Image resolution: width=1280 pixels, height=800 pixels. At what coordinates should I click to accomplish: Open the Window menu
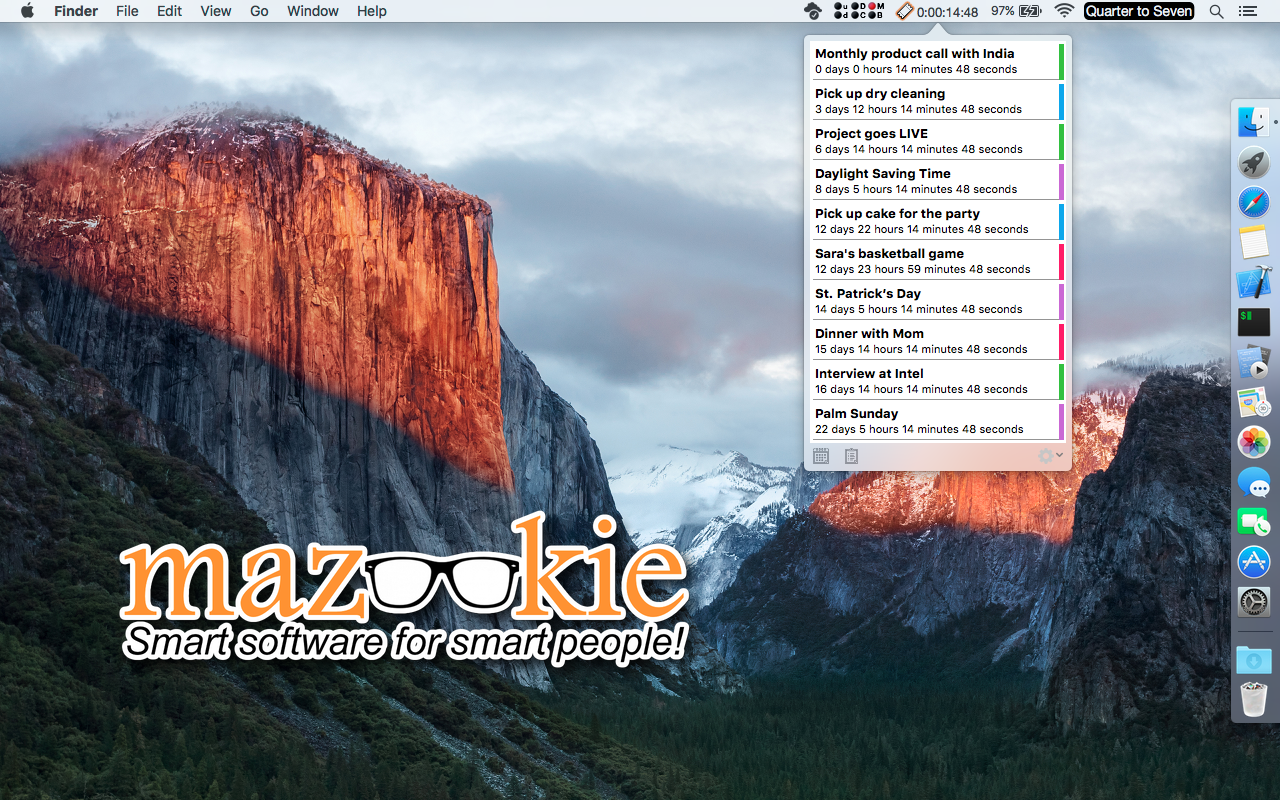click(x=312, y=11)
